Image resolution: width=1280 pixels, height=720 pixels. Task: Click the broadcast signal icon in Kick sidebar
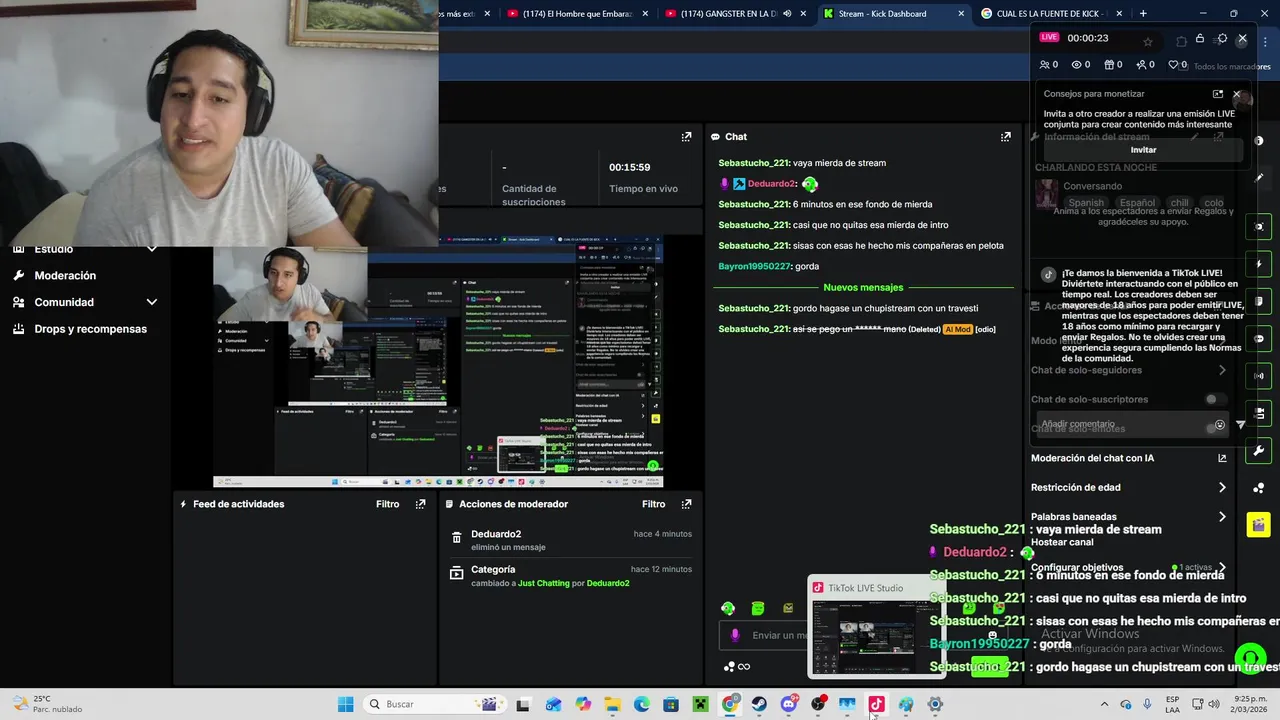click(x=1259, y=376)
